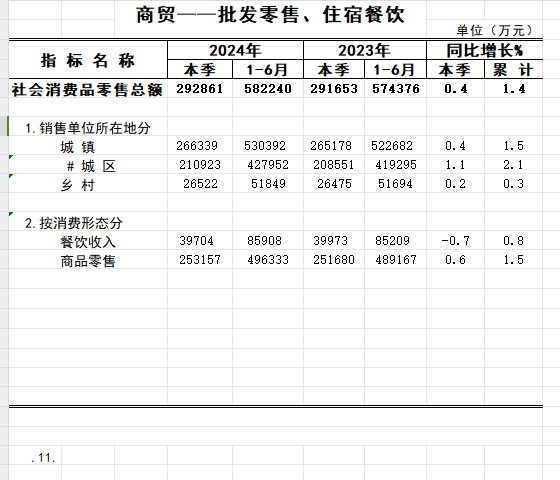
Task: Select the 指标名称 header cell
Action: pyautogui.click(x=88, y=60)
